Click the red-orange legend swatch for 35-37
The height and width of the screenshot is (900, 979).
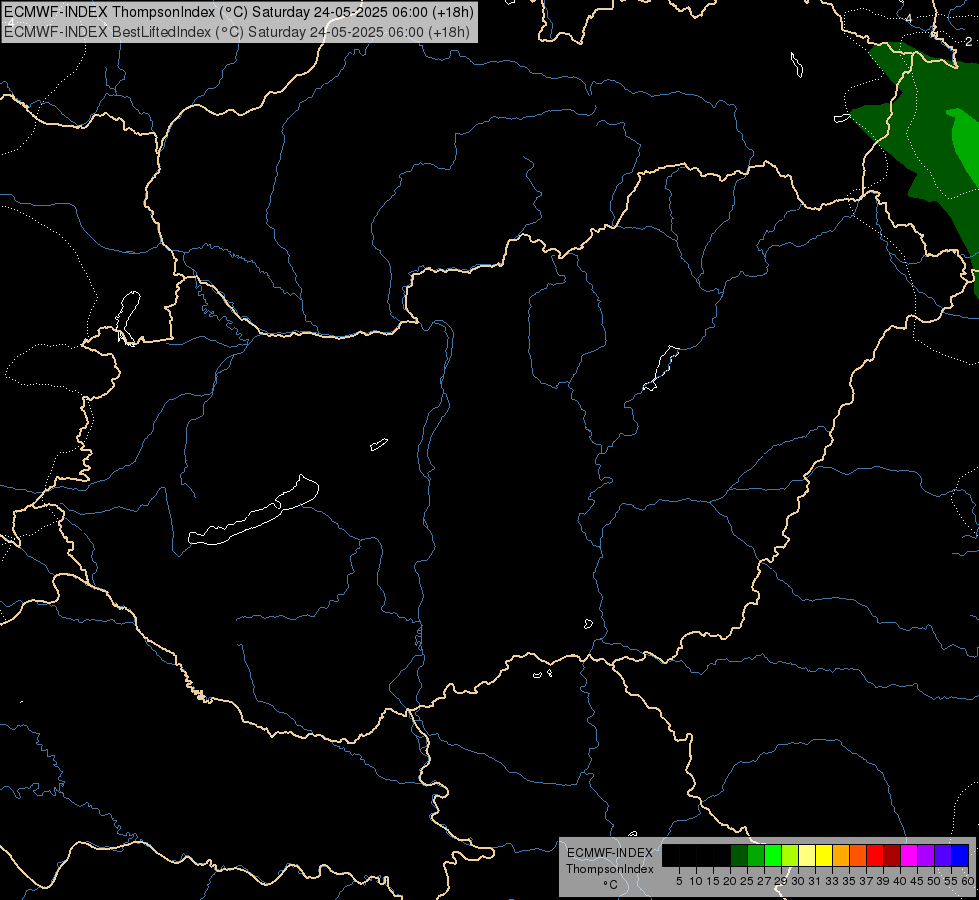(x=858, y=855)
